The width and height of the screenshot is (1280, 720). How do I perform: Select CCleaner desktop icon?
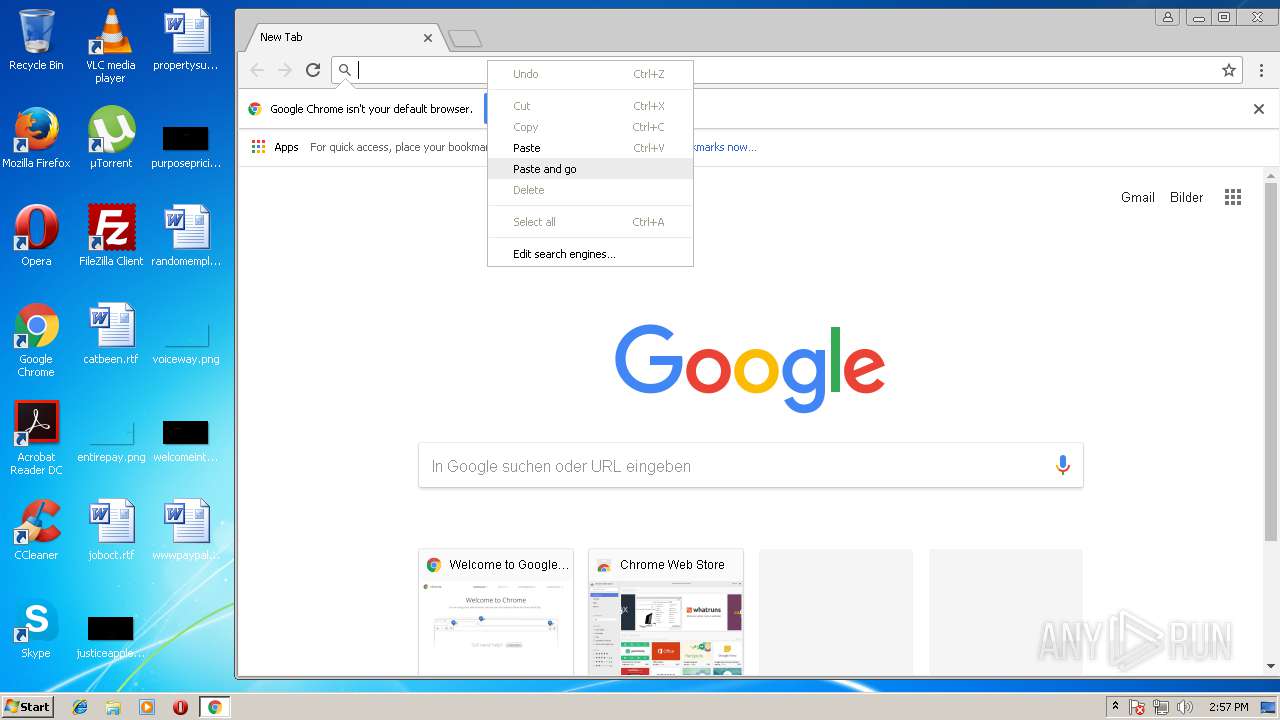click(36, 530)
